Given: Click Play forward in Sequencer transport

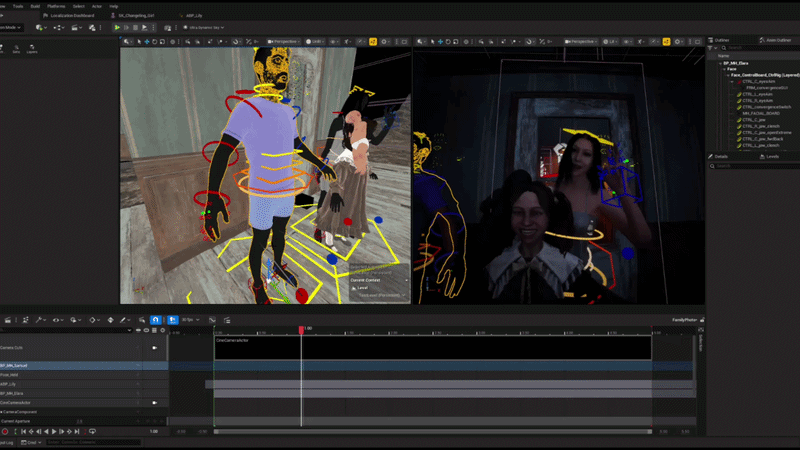Looking at the screenshot, I should (x=54, y=432).
